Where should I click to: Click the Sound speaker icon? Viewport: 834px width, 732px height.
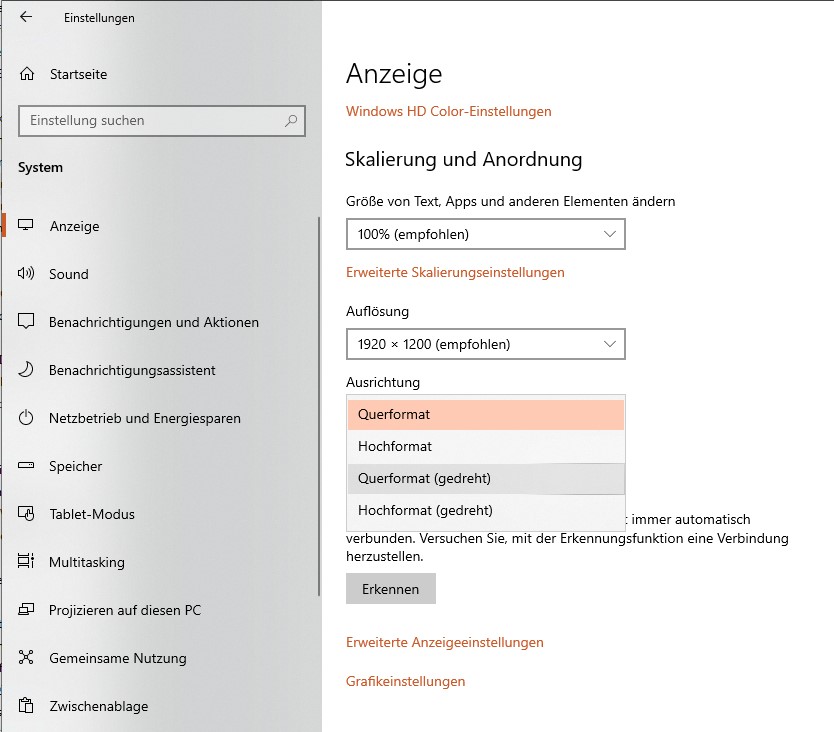[x=26, y=273]
